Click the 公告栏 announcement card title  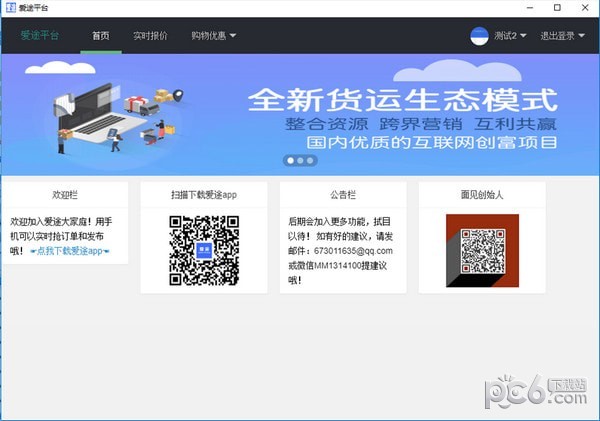[x=343, y=193]
